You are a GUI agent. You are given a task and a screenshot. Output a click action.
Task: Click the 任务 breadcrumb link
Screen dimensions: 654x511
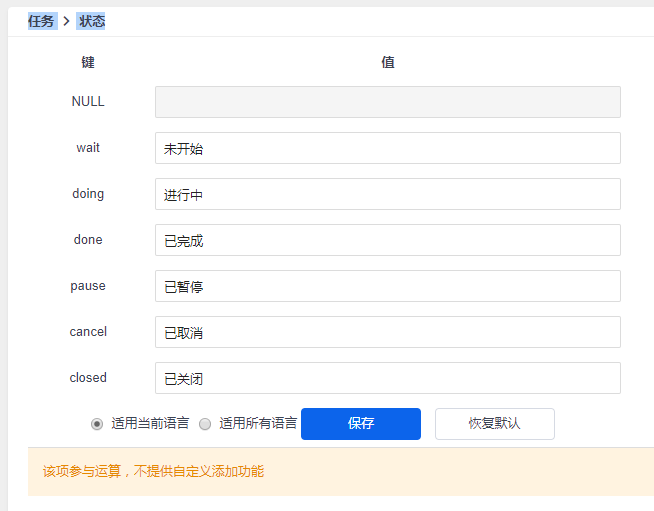point(42,21)
